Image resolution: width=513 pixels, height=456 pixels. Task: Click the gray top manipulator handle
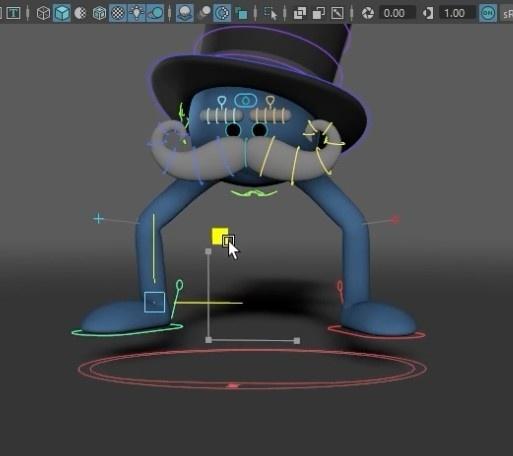(x=208, y=251)
